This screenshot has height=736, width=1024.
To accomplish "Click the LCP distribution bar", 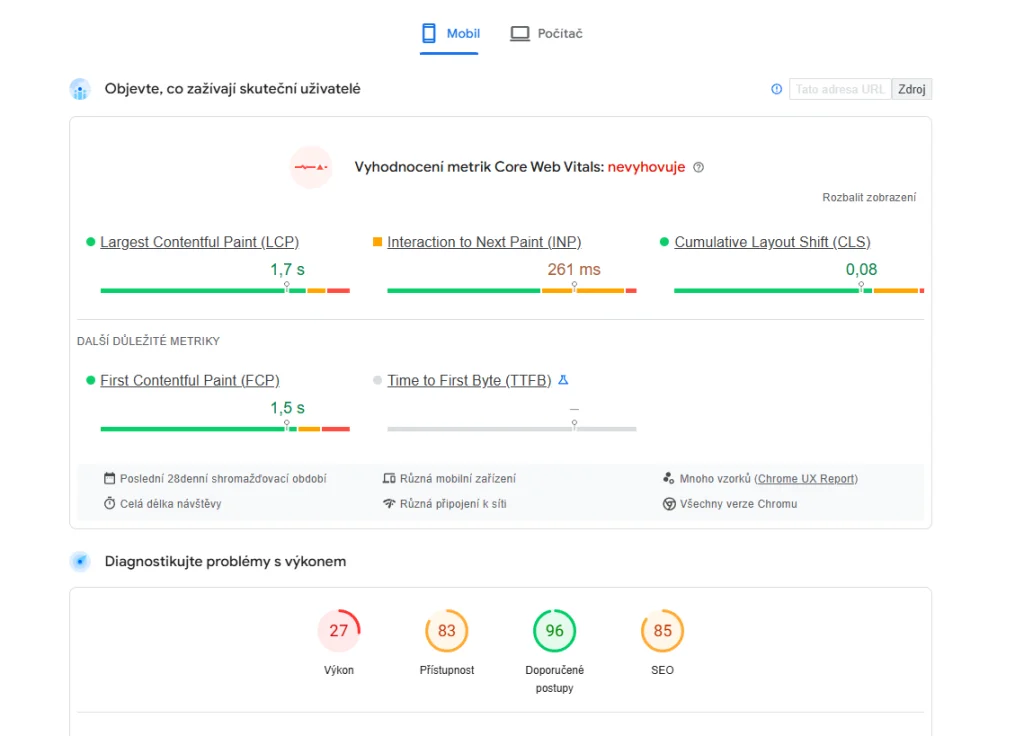I will (x=225, y=290).
